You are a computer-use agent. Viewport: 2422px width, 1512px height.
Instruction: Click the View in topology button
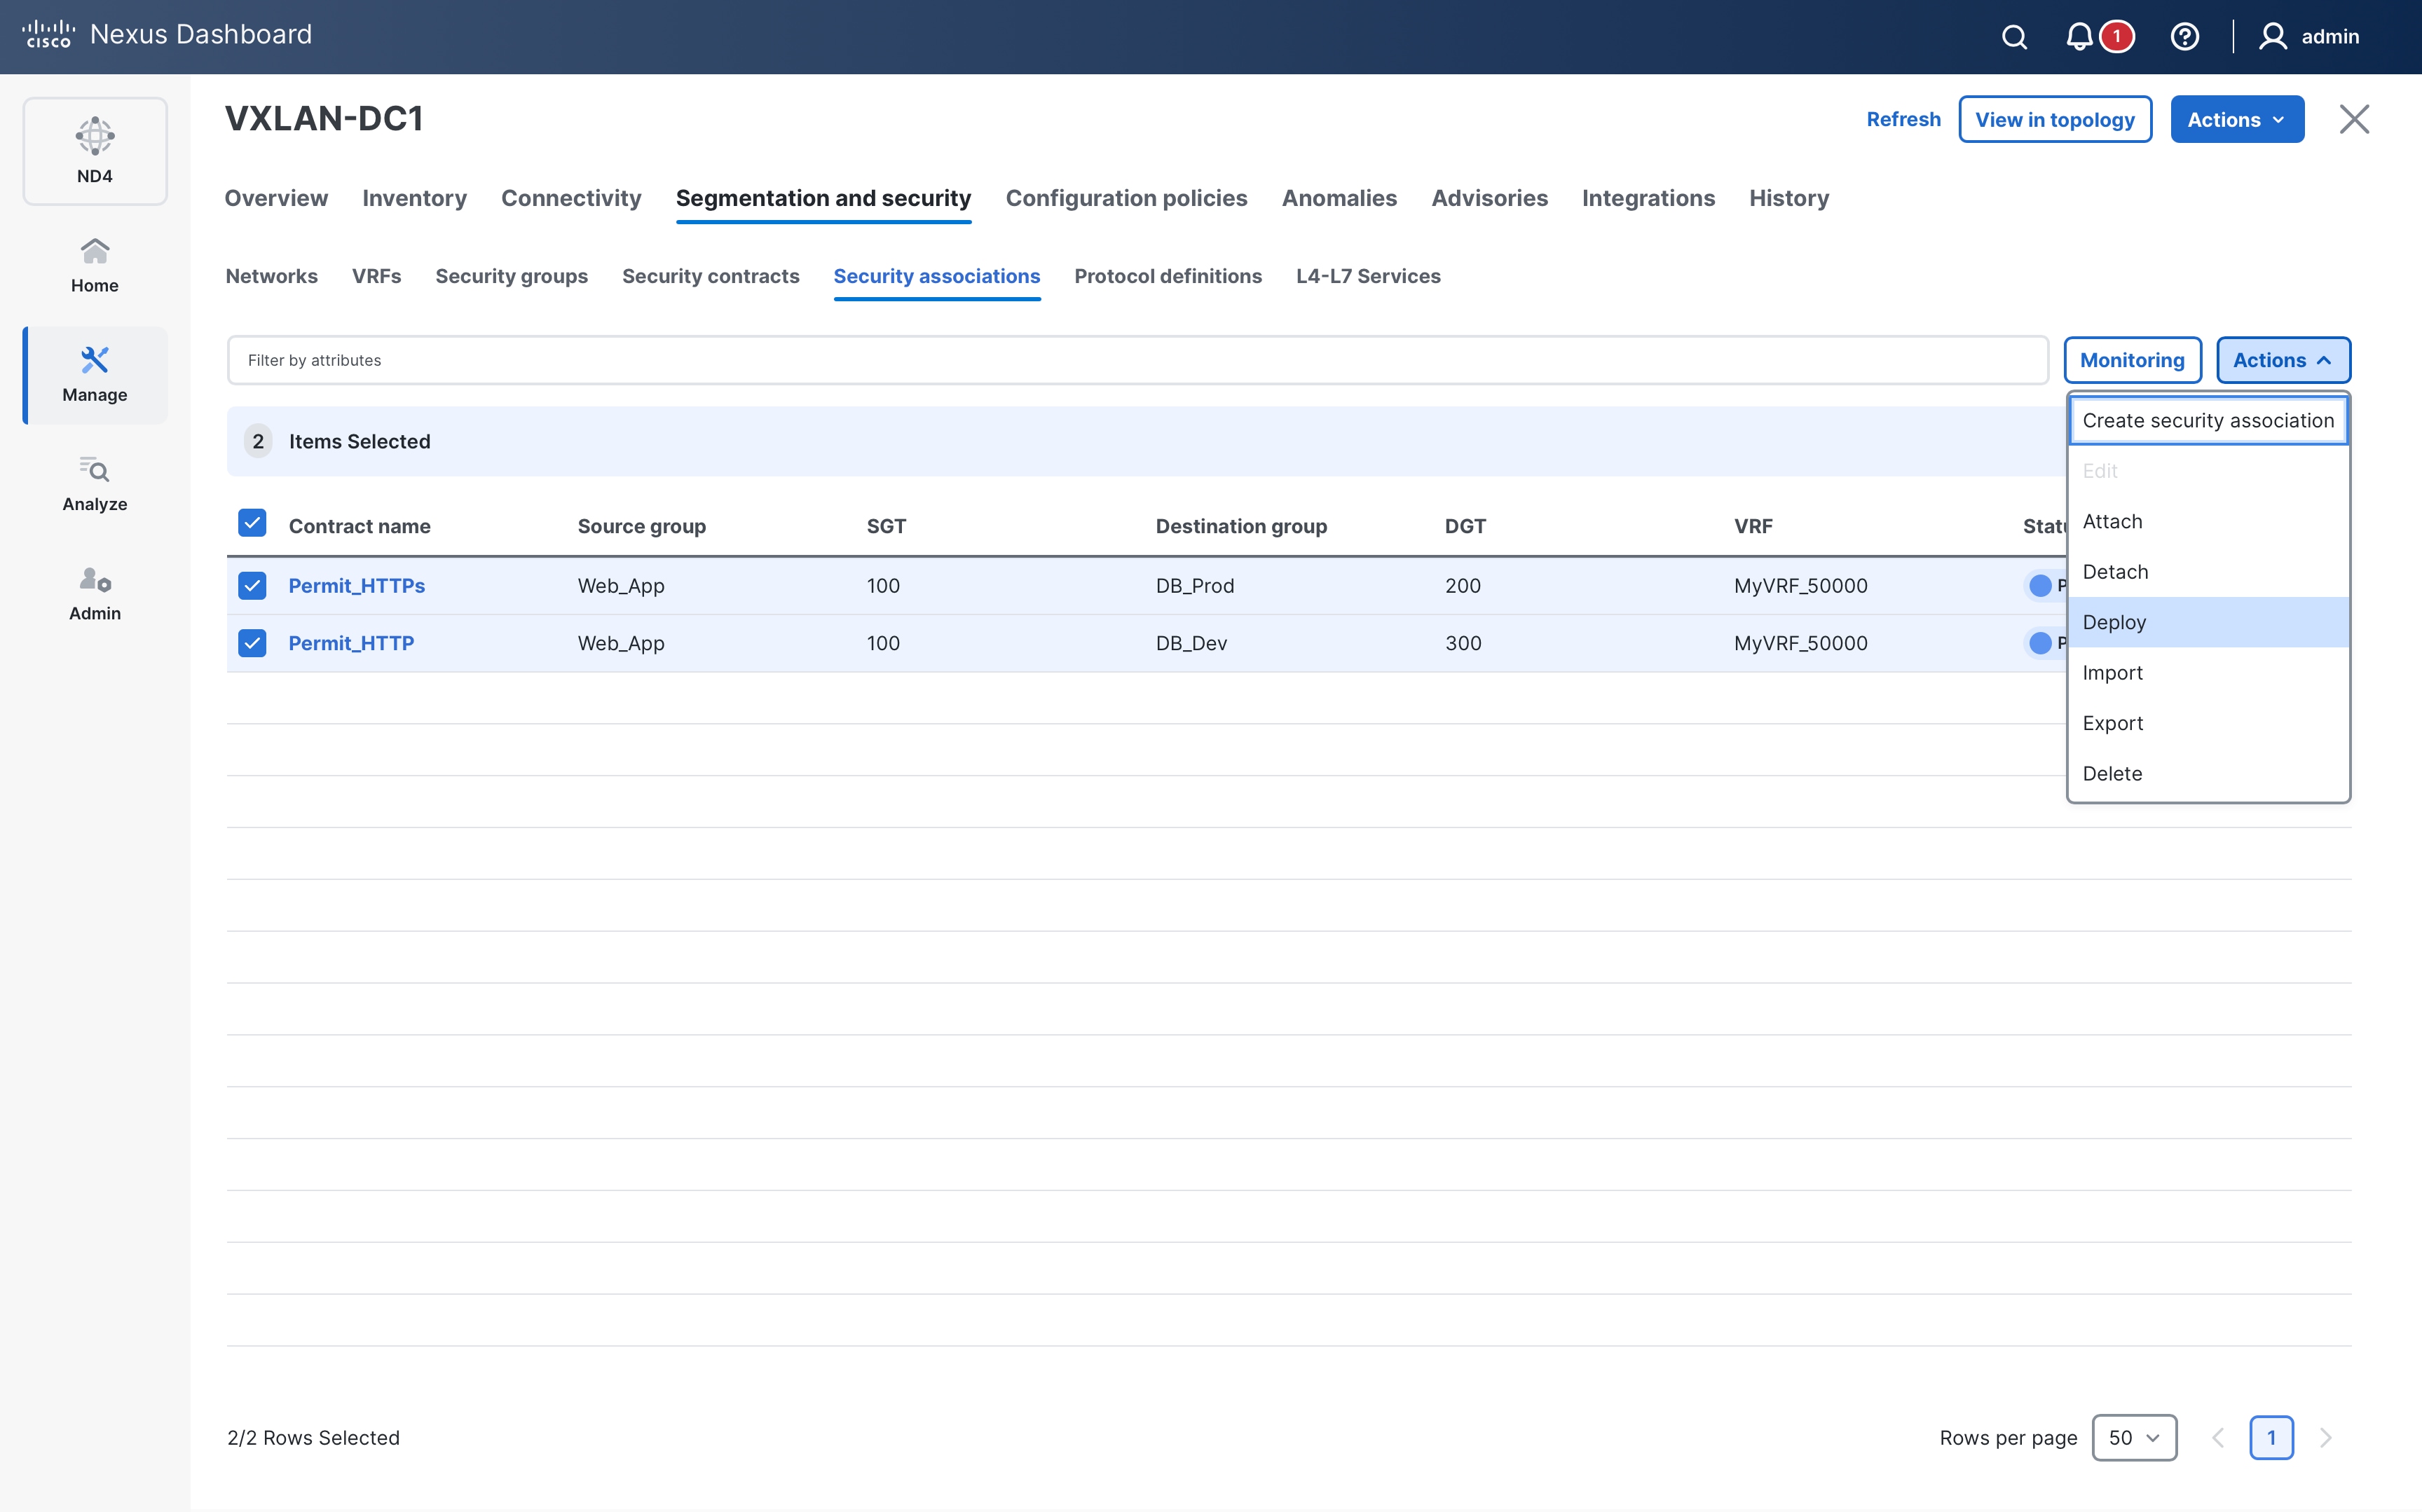[2055, 119]
